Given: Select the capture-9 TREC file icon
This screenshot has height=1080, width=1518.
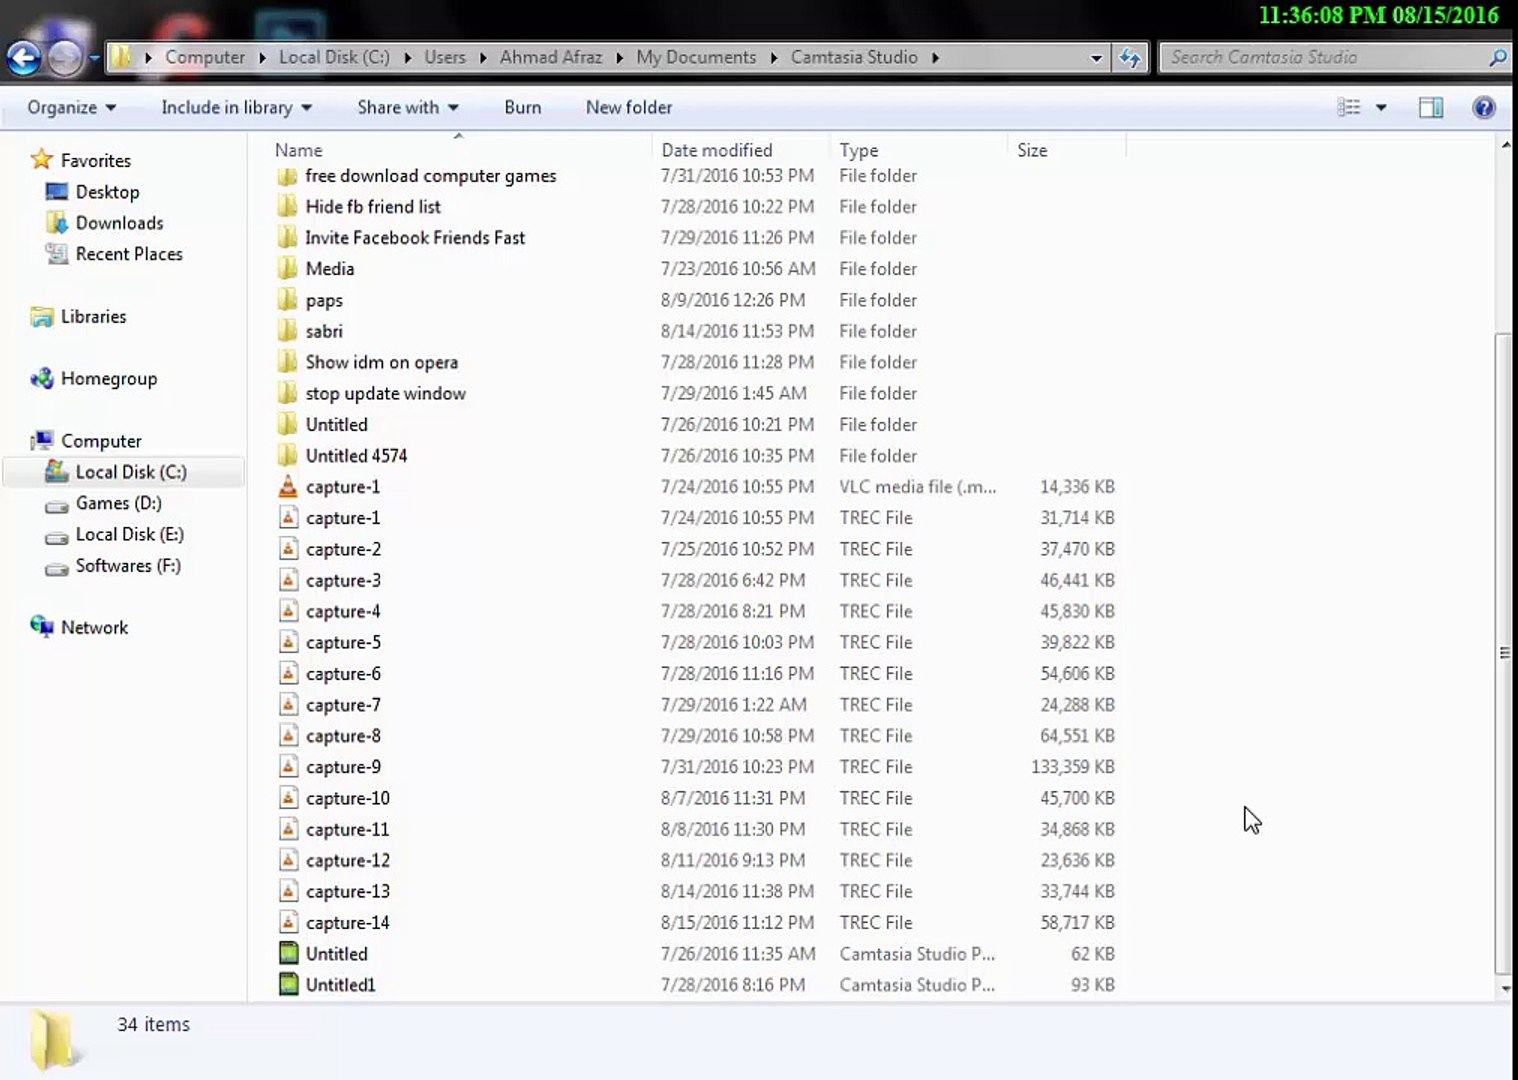Looking at the screenshot, I should pos(288,767).
